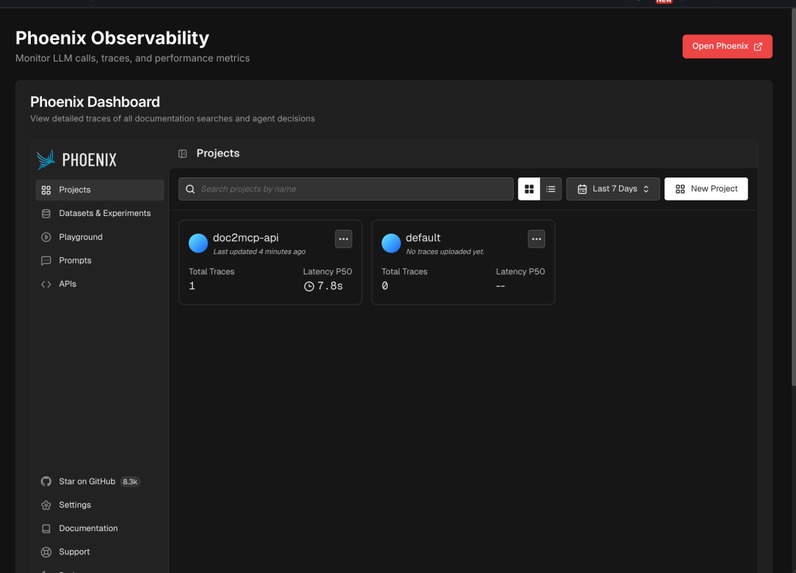796x573 pixels.
Task: Click the doc2mcp-api blue circle avatar
Action: [x=198, y=243]
